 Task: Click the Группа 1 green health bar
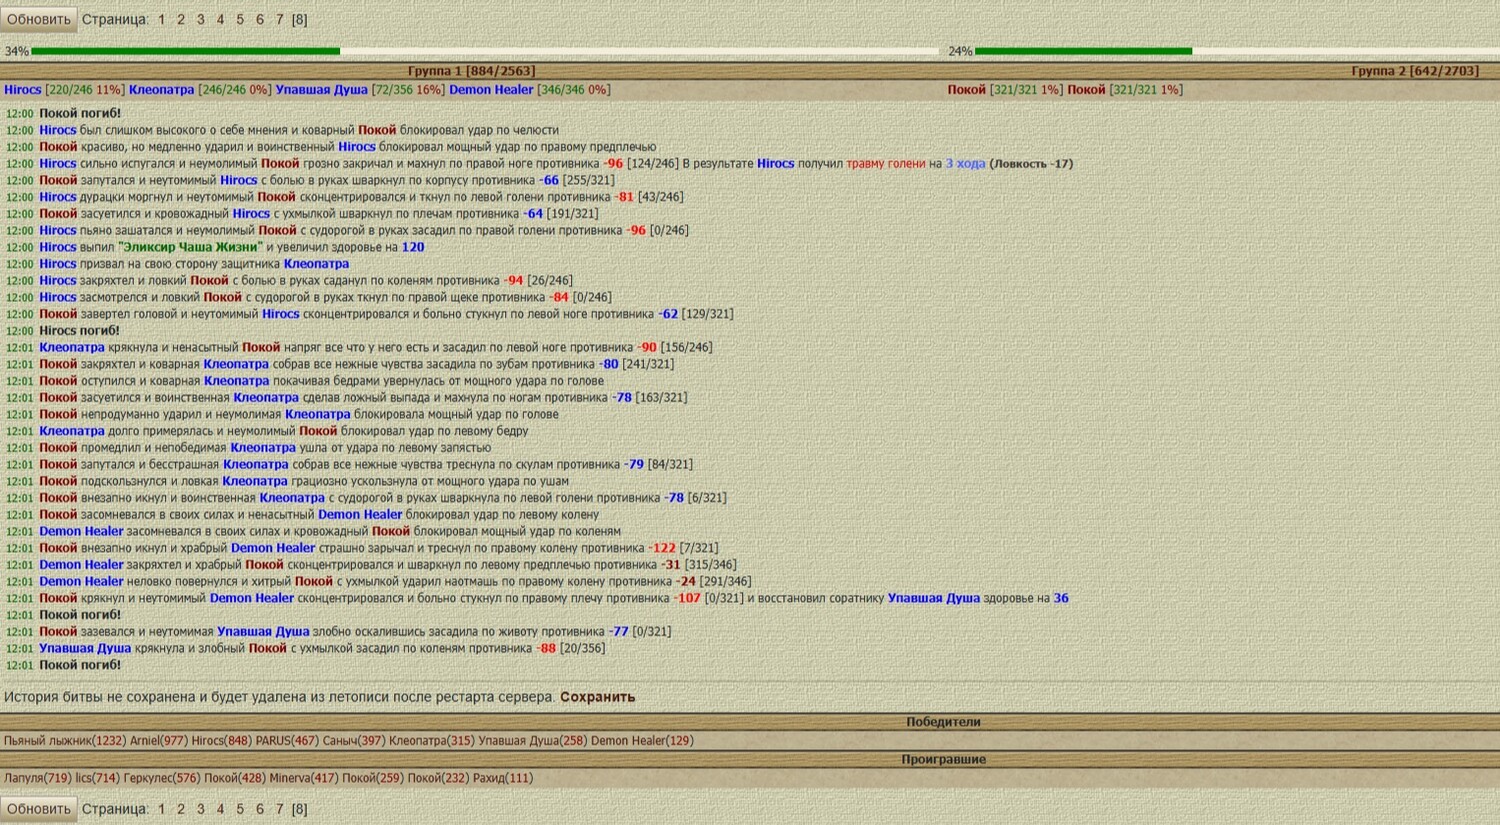click(x=186, y=51)
